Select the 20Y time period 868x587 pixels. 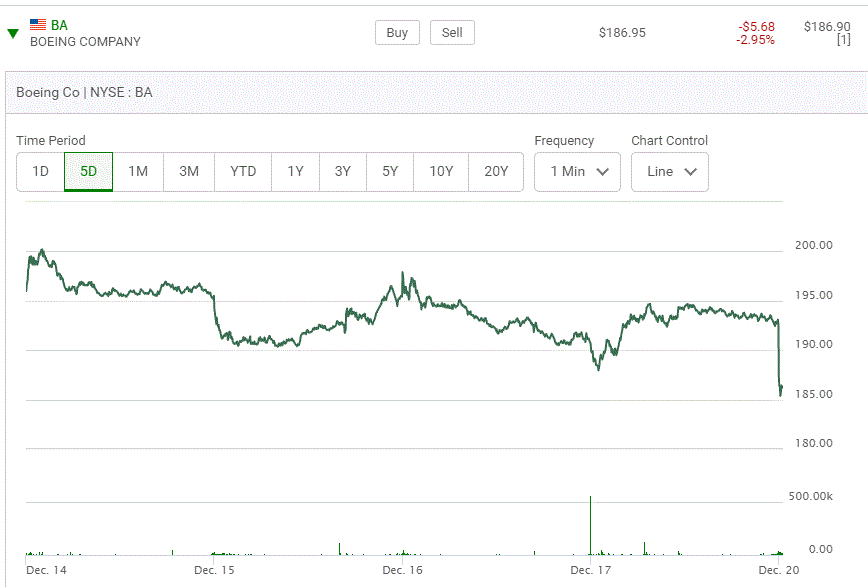[x=495, y=172]
